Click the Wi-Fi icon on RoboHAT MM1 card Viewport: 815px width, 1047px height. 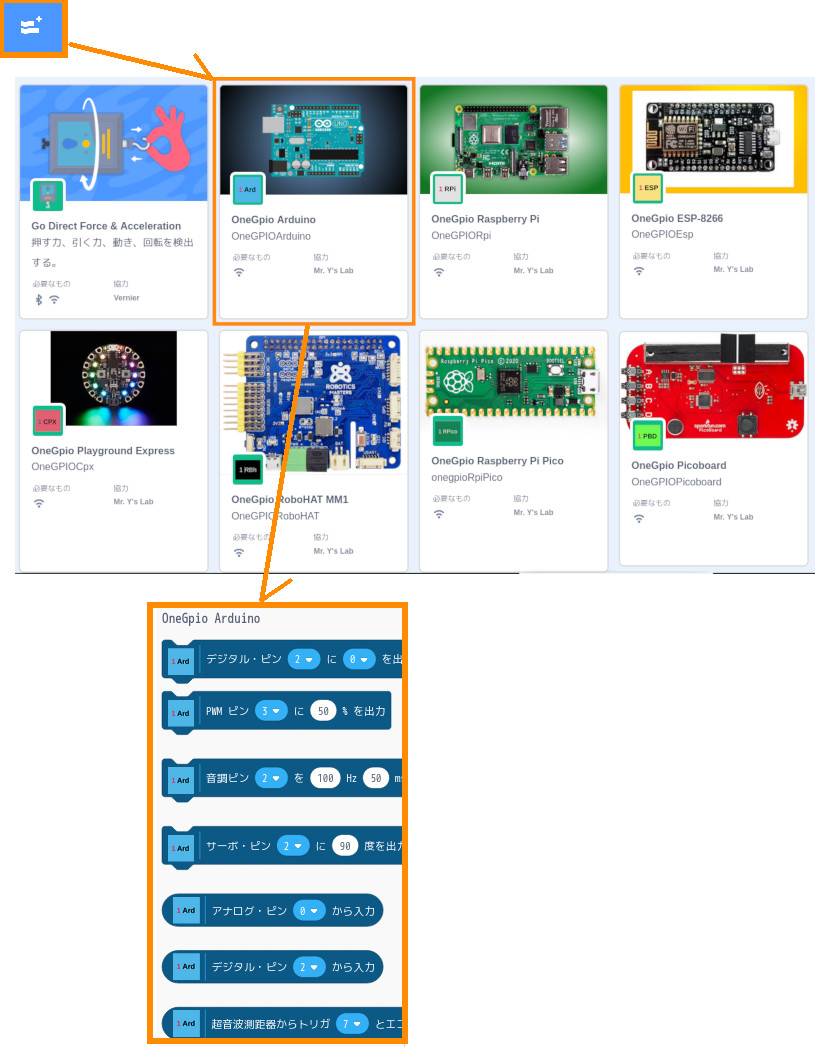click(x=239, y=553)
